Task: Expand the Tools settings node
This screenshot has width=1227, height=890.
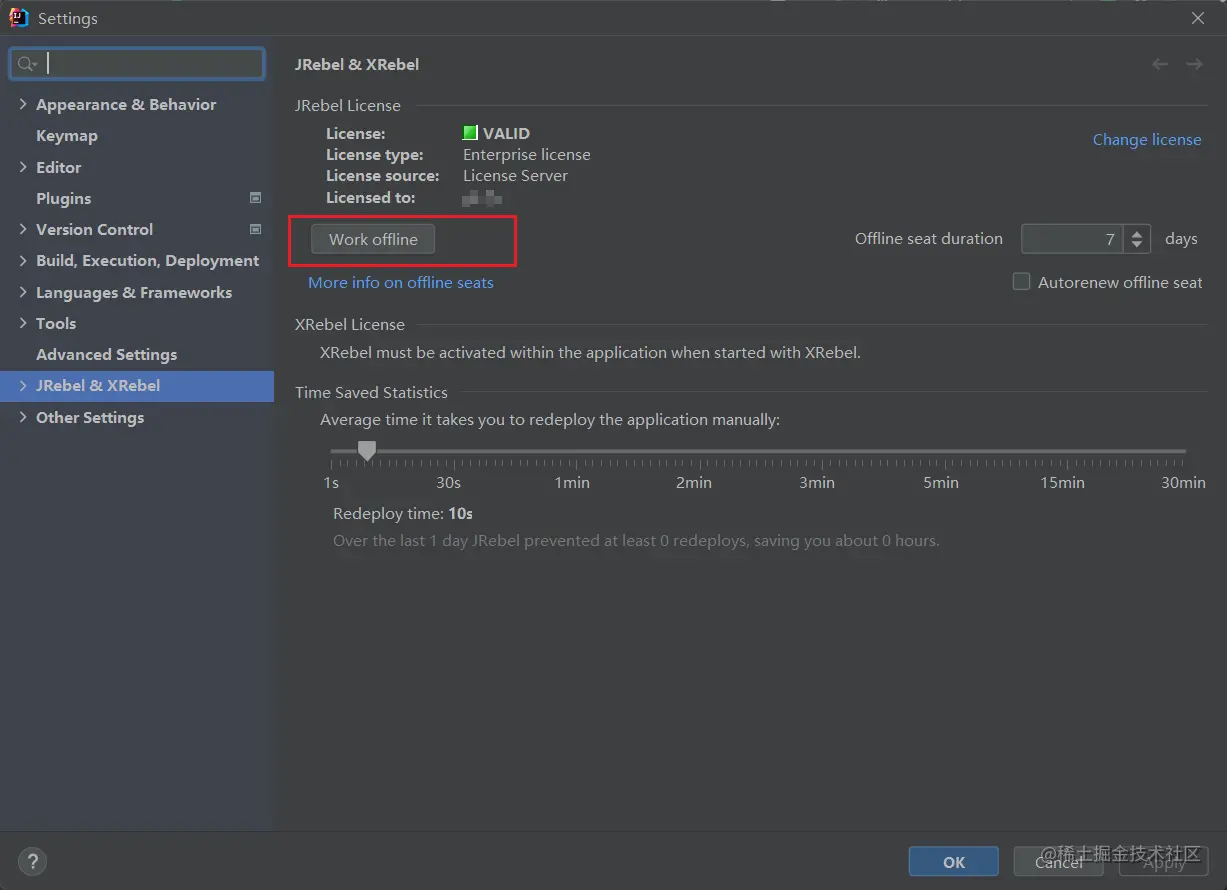Action: (x=23, y=323)
